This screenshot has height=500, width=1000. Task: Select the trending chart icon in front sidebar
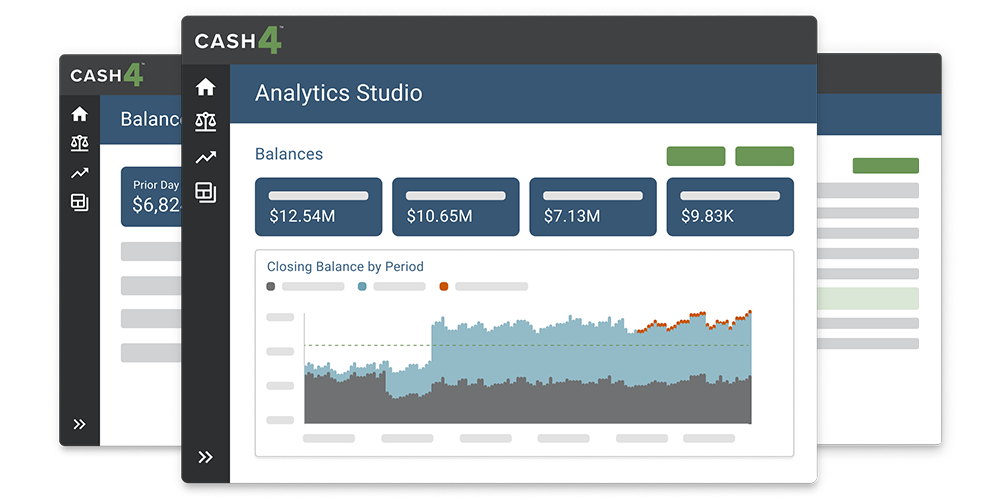tap(205, 157)
